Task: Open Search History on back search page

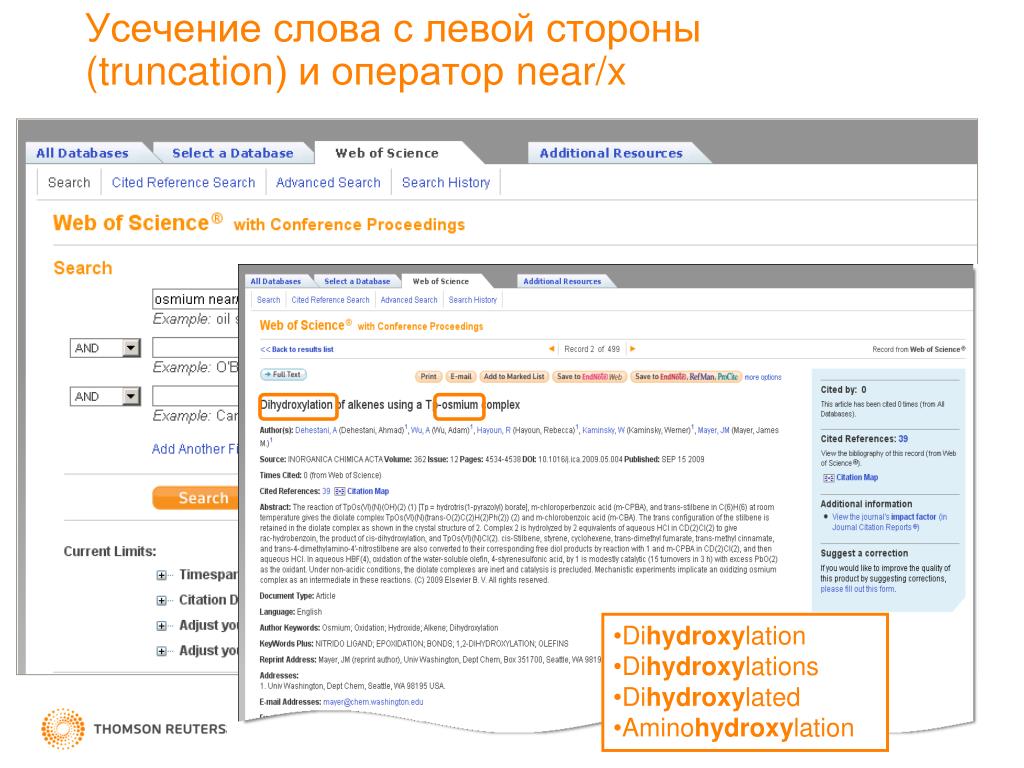Action: 446,182
